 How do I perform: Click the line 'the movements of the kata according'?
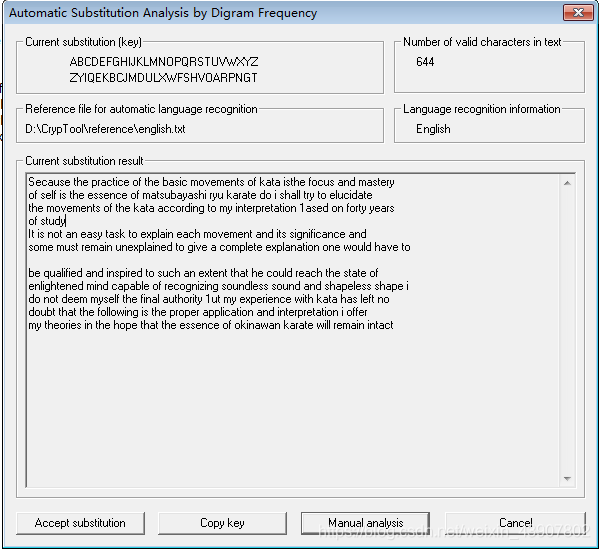[x=211, y=208]
